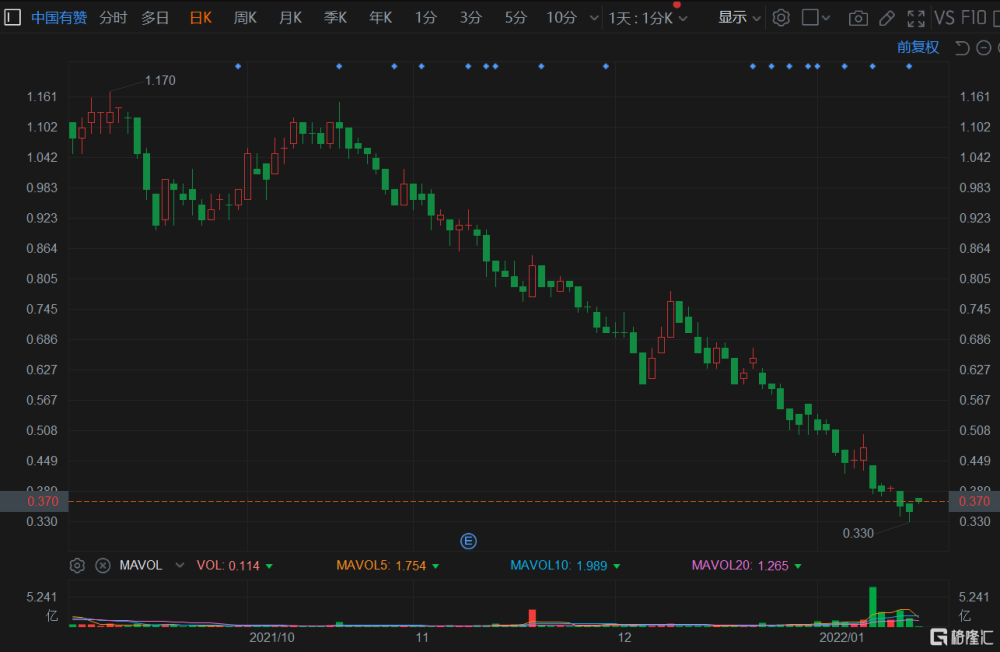This screenshot has width=1000, height=652.
Task: Click the 2021/10 date axis label
Action: pyautogui.click(x=272, y=637)
